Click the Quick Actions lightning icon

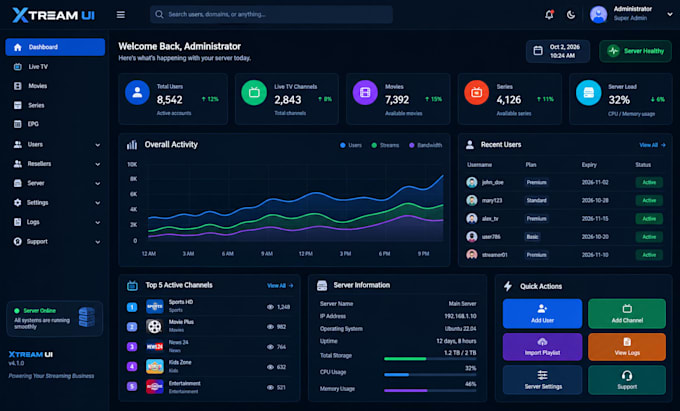click(x=508, y=286)
